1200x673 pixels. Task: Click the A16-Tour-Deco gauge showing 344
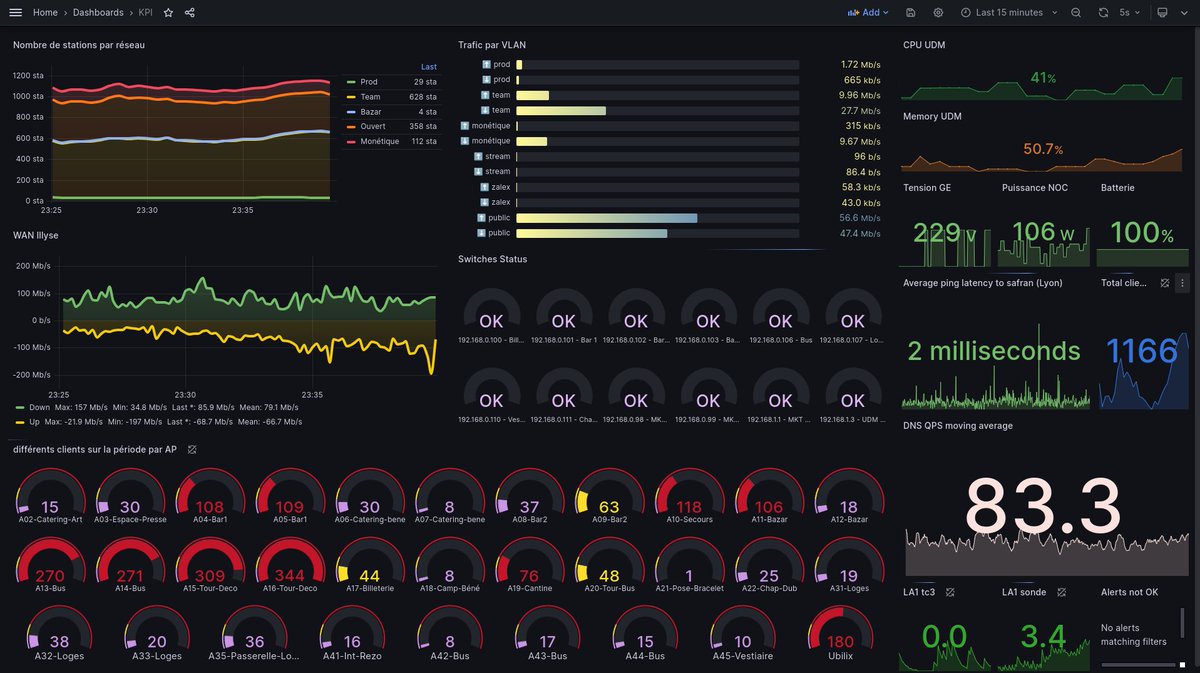290,567
